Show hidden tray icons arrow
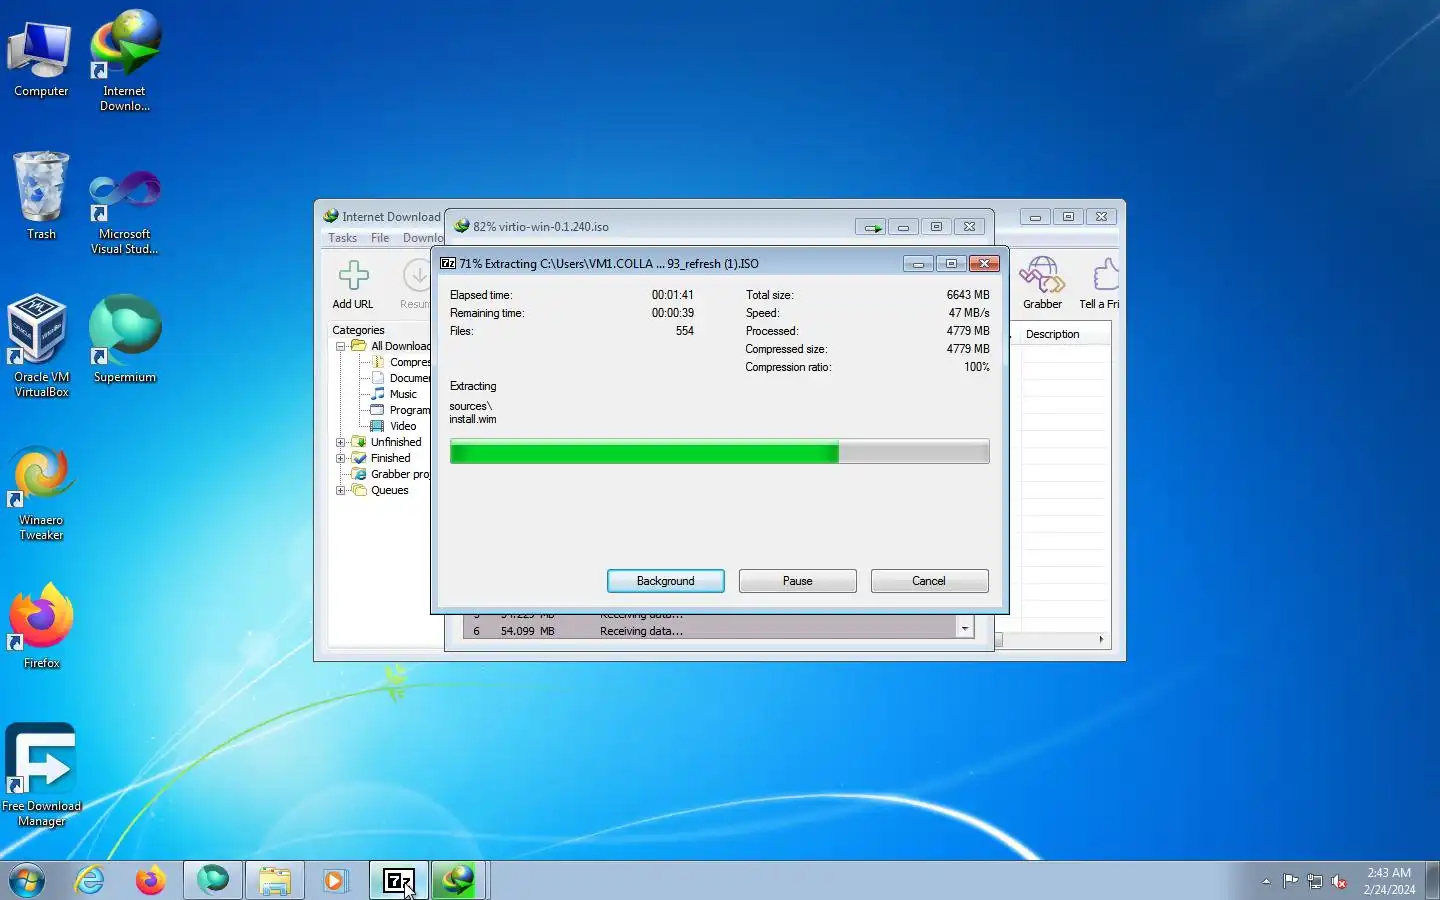Image resolution: width=1440 pixels, height=900 pixels. (1266, 881)
